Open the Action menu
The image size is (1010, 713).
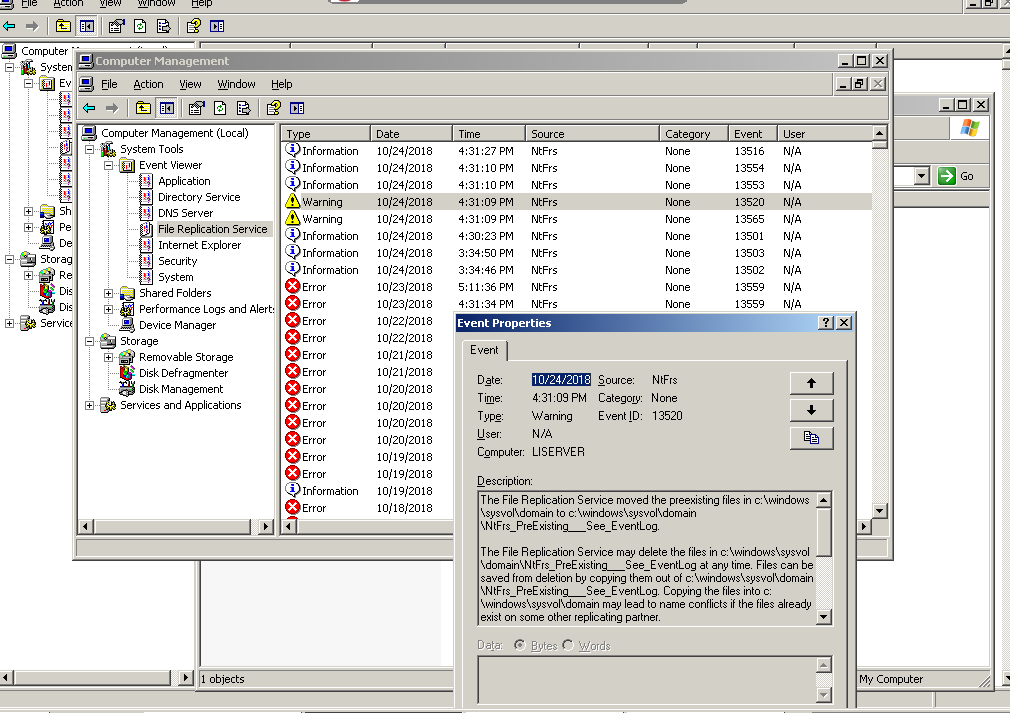click(x=148, y=84)
